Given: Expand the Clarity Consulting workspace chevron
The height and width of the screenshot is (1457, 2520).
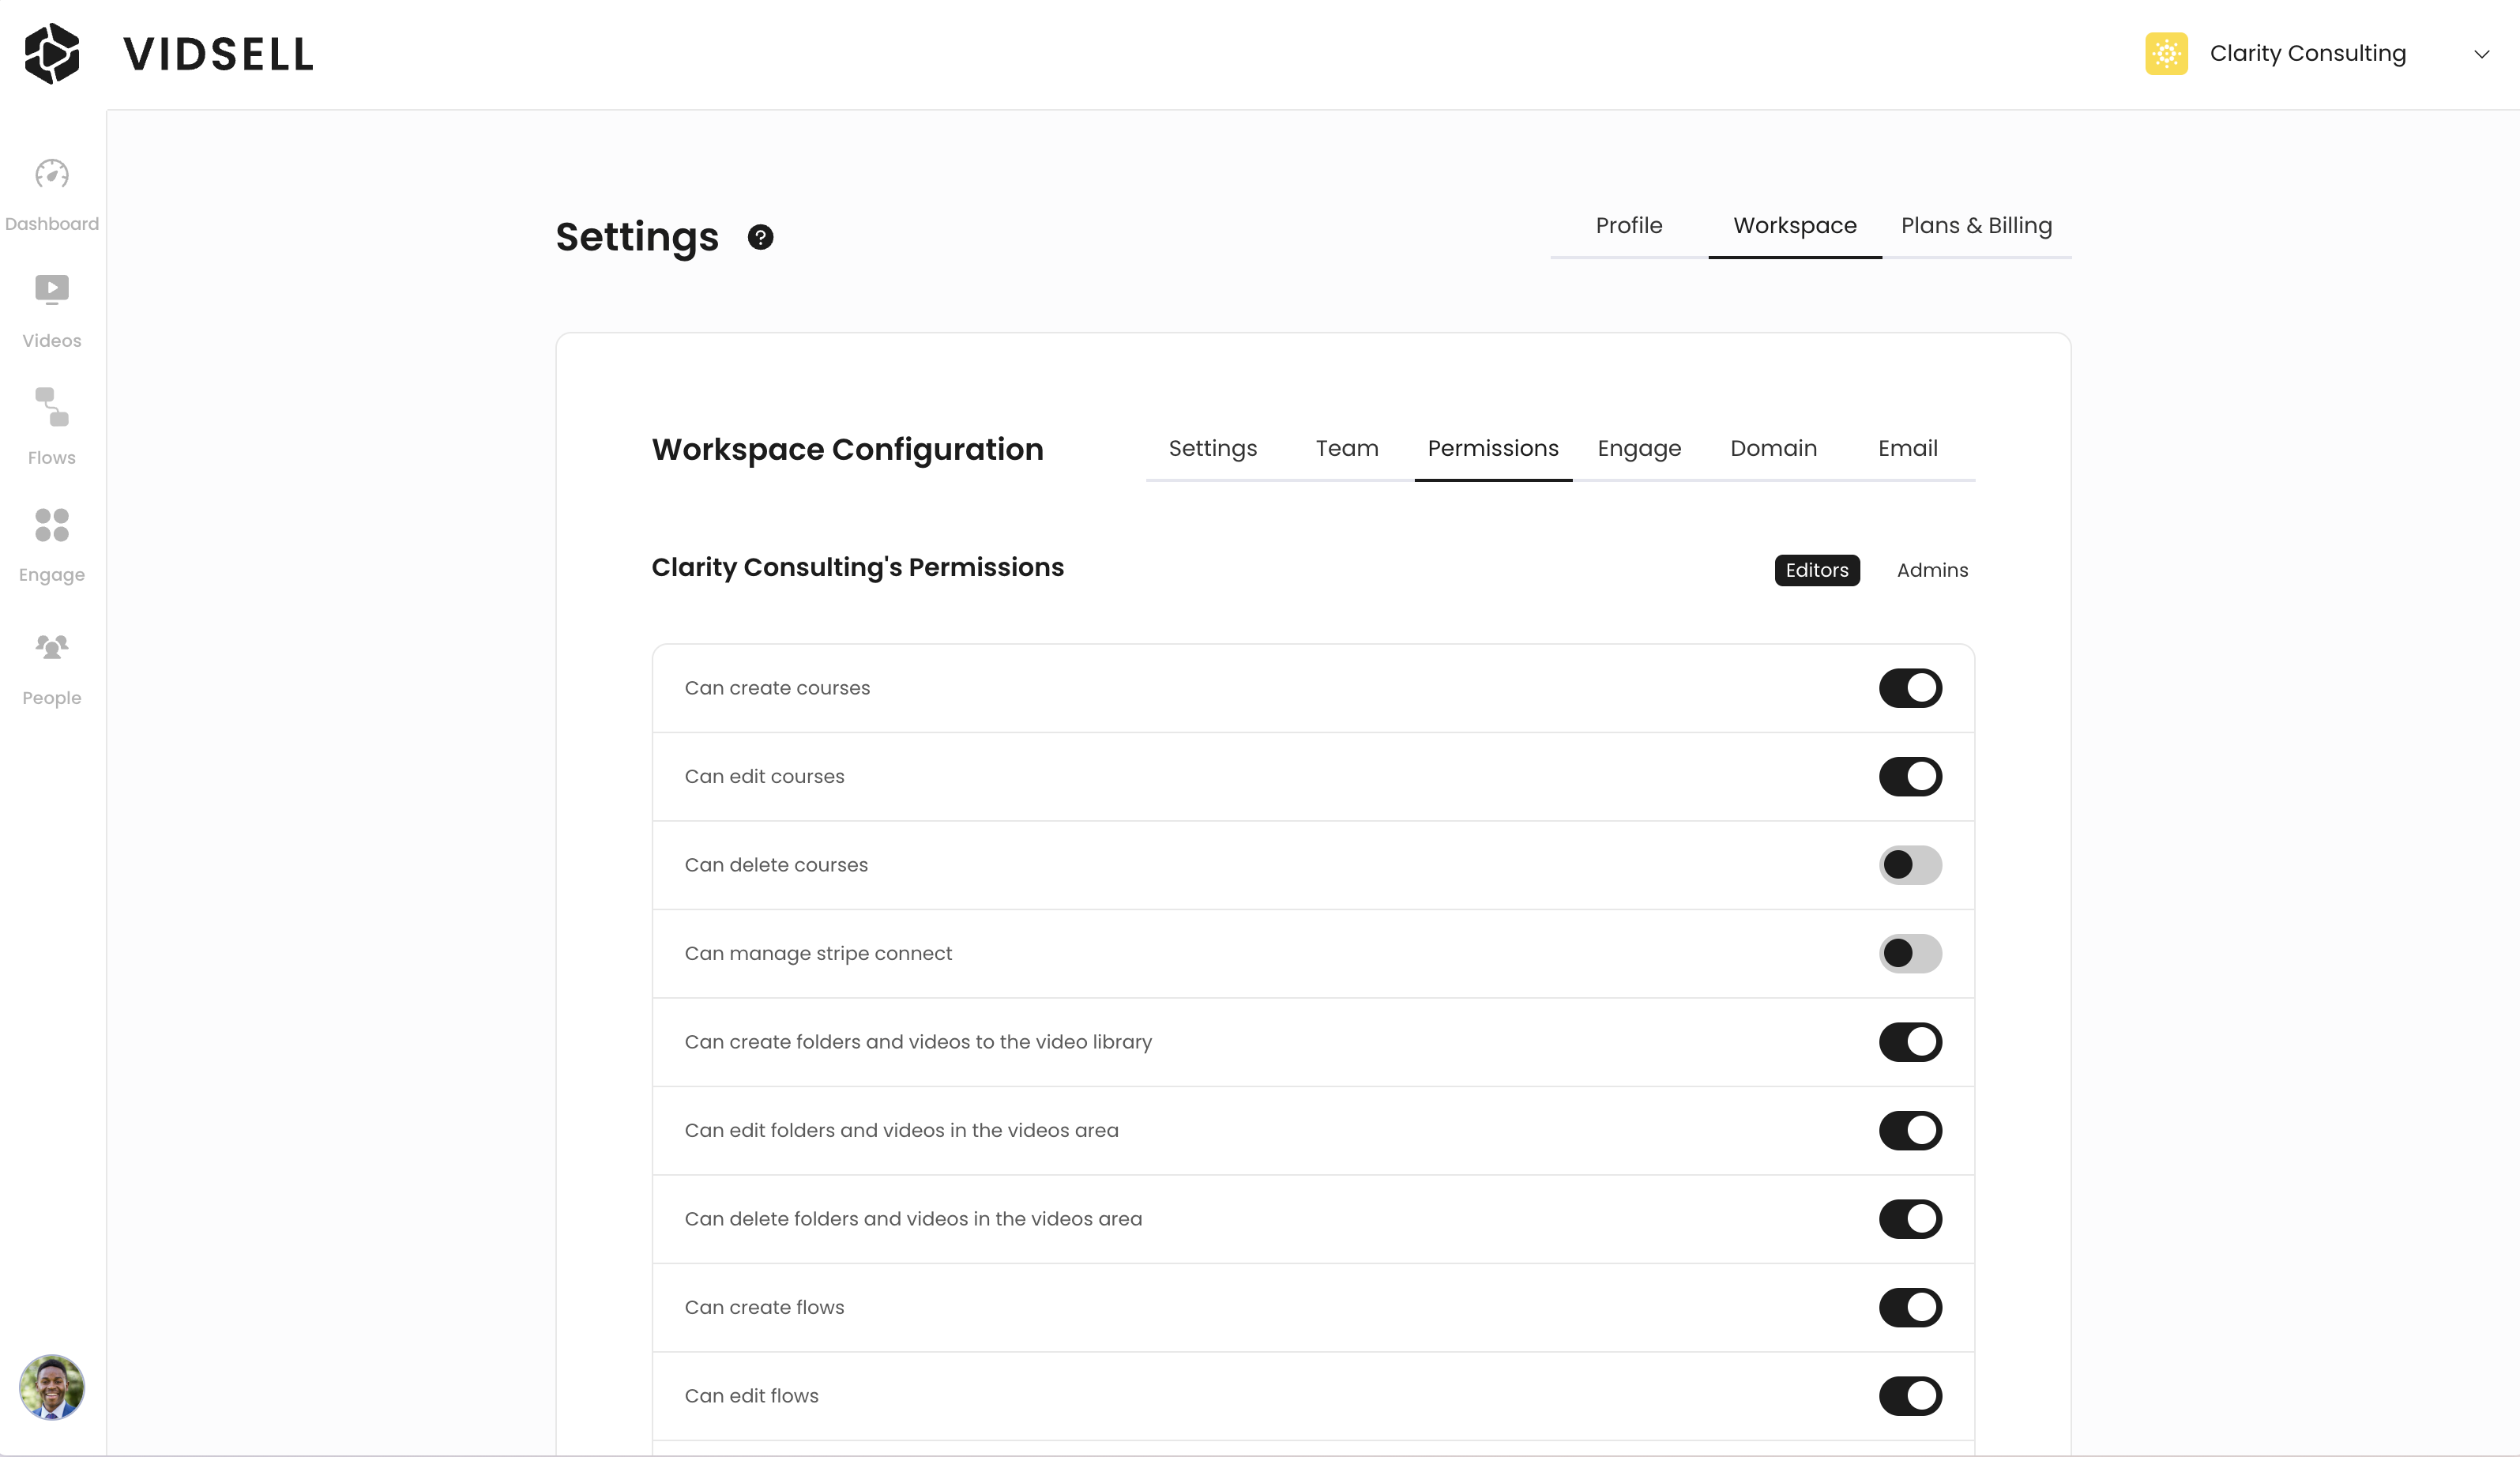Looking at the screenshot, I should (2481, 54).
